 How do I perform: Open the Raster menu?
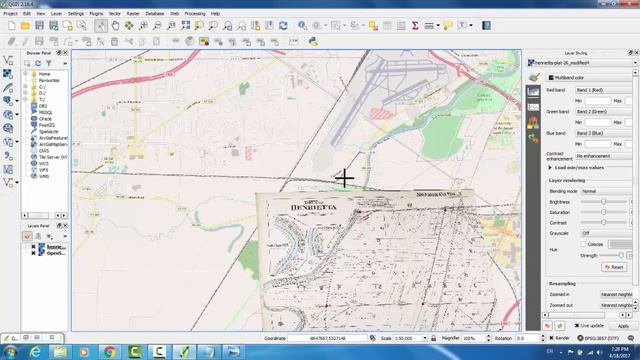133,13
